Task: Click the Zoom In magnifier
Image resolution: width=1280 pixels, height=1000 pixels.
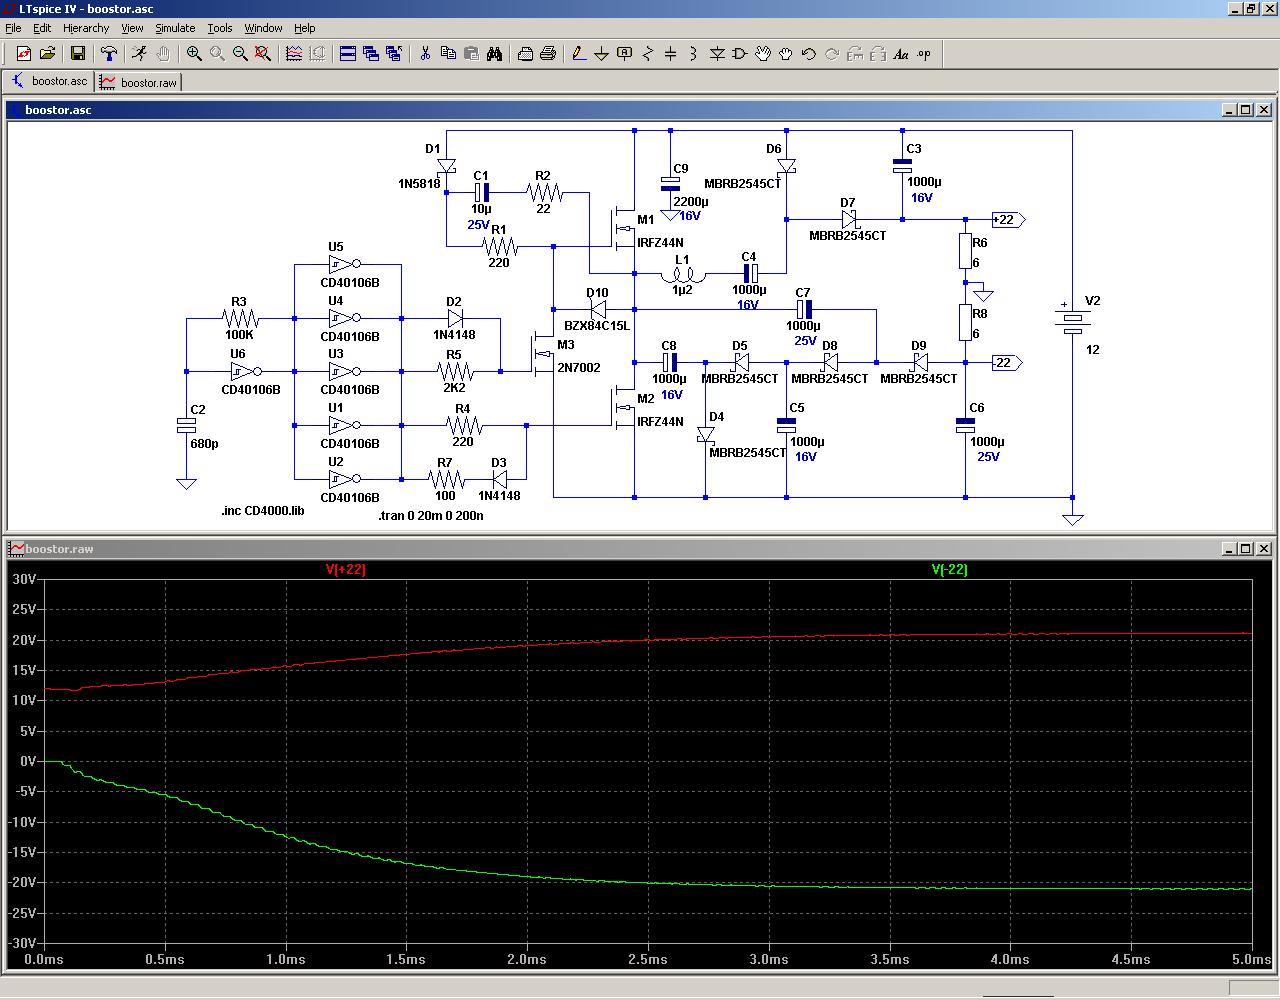Action: click(x=194, y=54)
